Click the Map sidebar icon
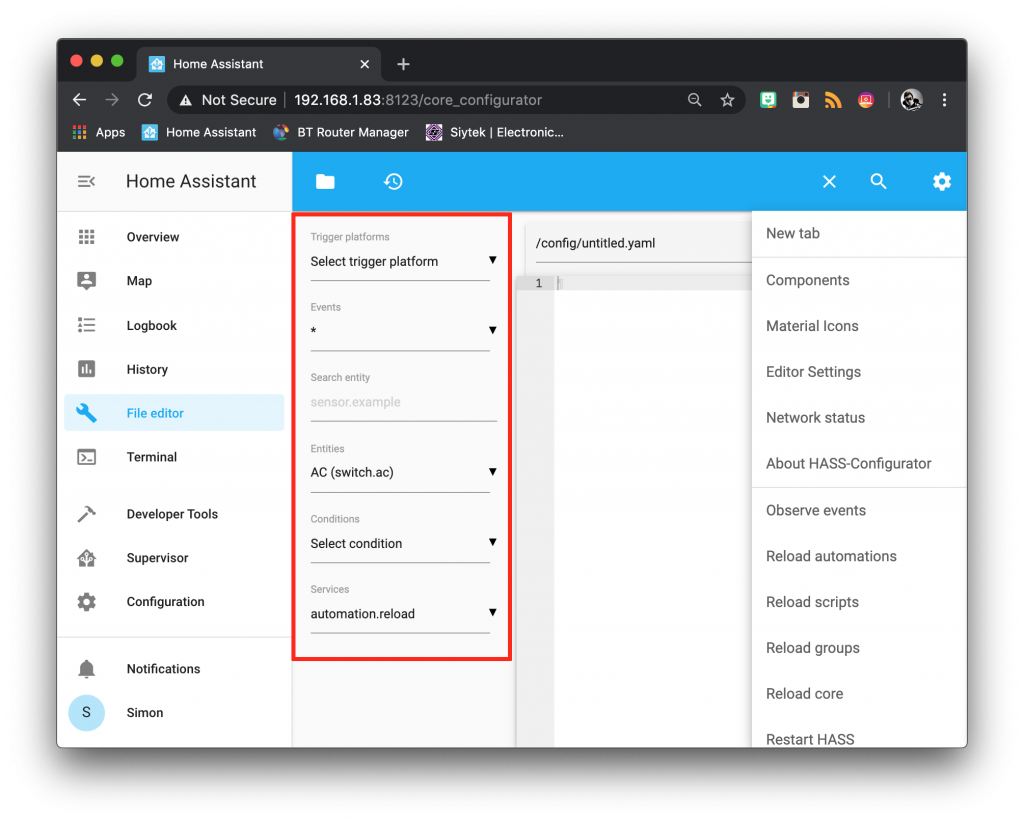 86,281
